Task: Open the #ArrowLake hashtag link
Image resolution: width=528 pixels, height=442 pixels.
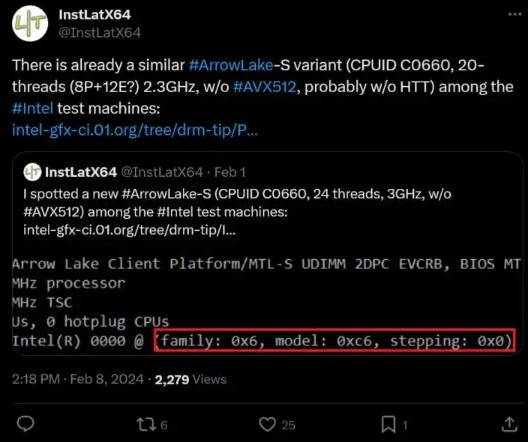Action: pyautogui.click(x=231, y=65)
